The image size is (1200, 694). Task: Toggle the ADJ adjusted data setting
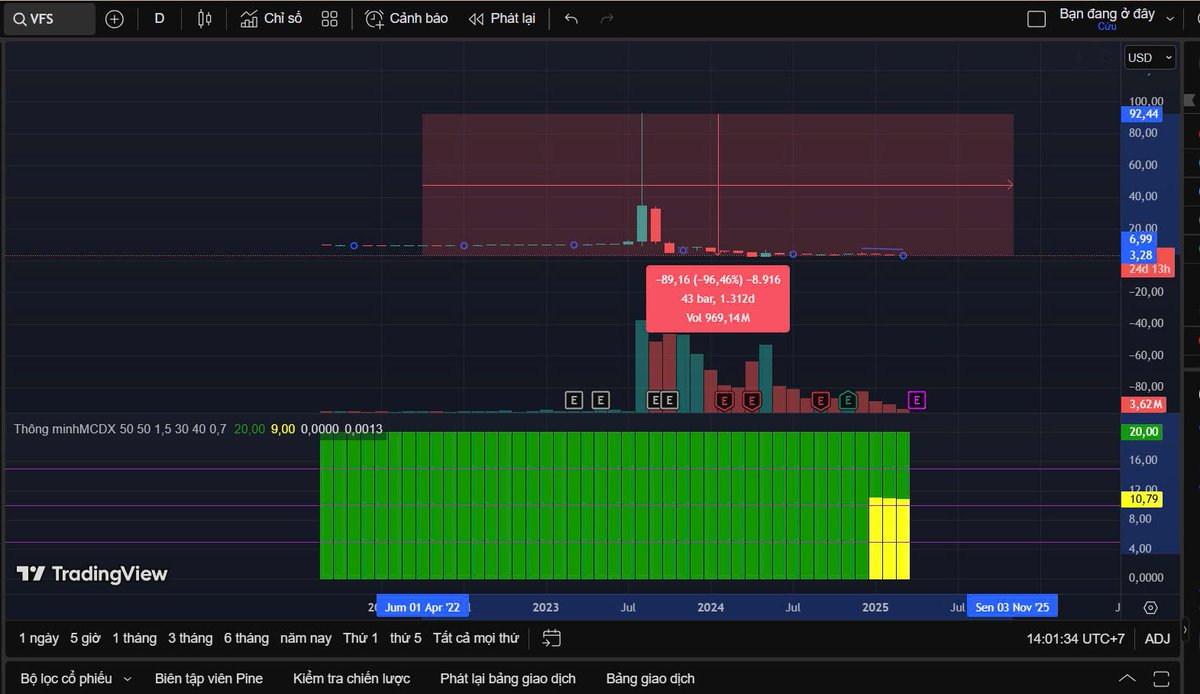coord(1157,638)
